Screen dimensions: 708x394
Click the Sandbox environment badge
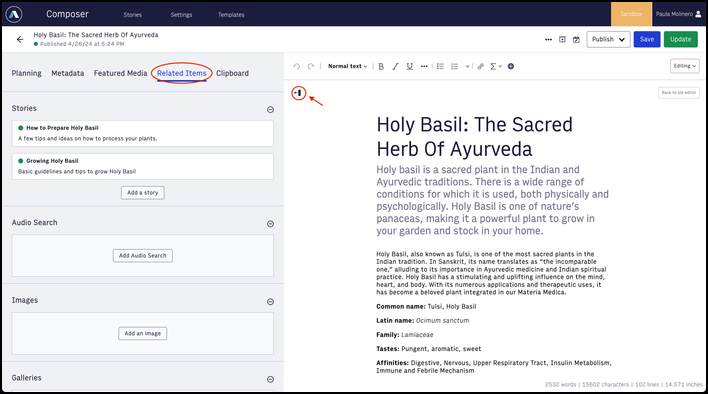tap(631, 14)
